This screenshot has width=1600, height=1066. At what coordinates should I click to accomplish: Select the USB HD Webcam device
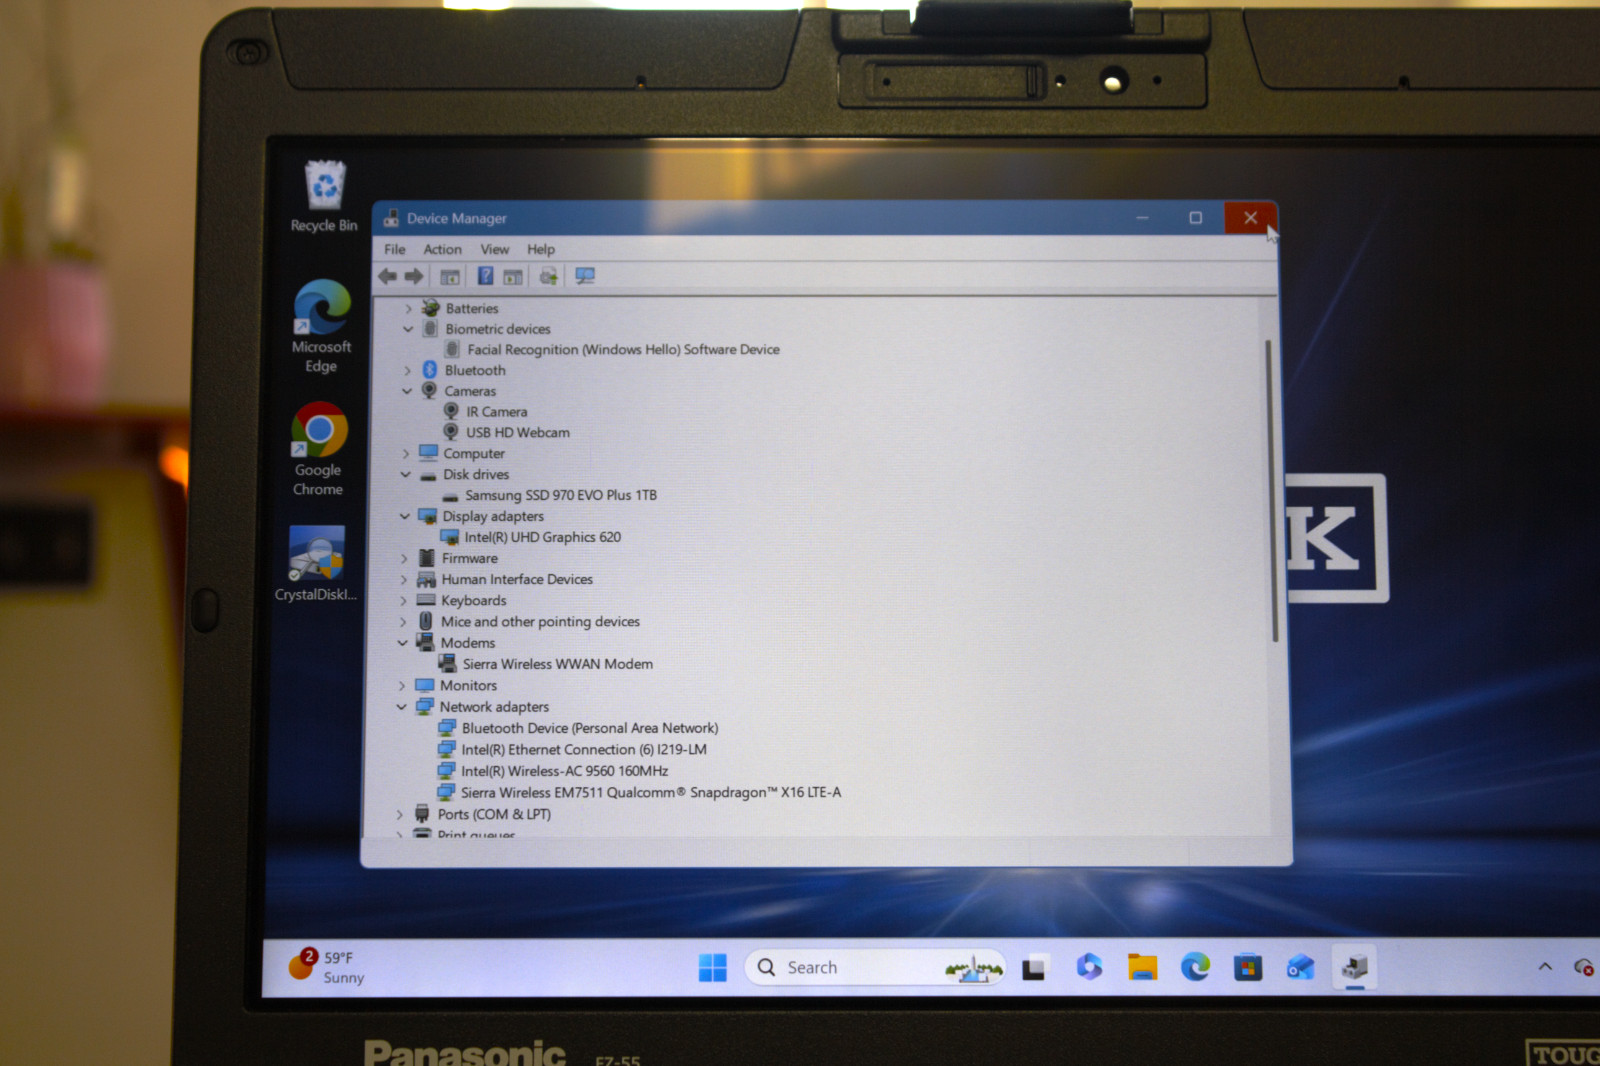[518, 433]
